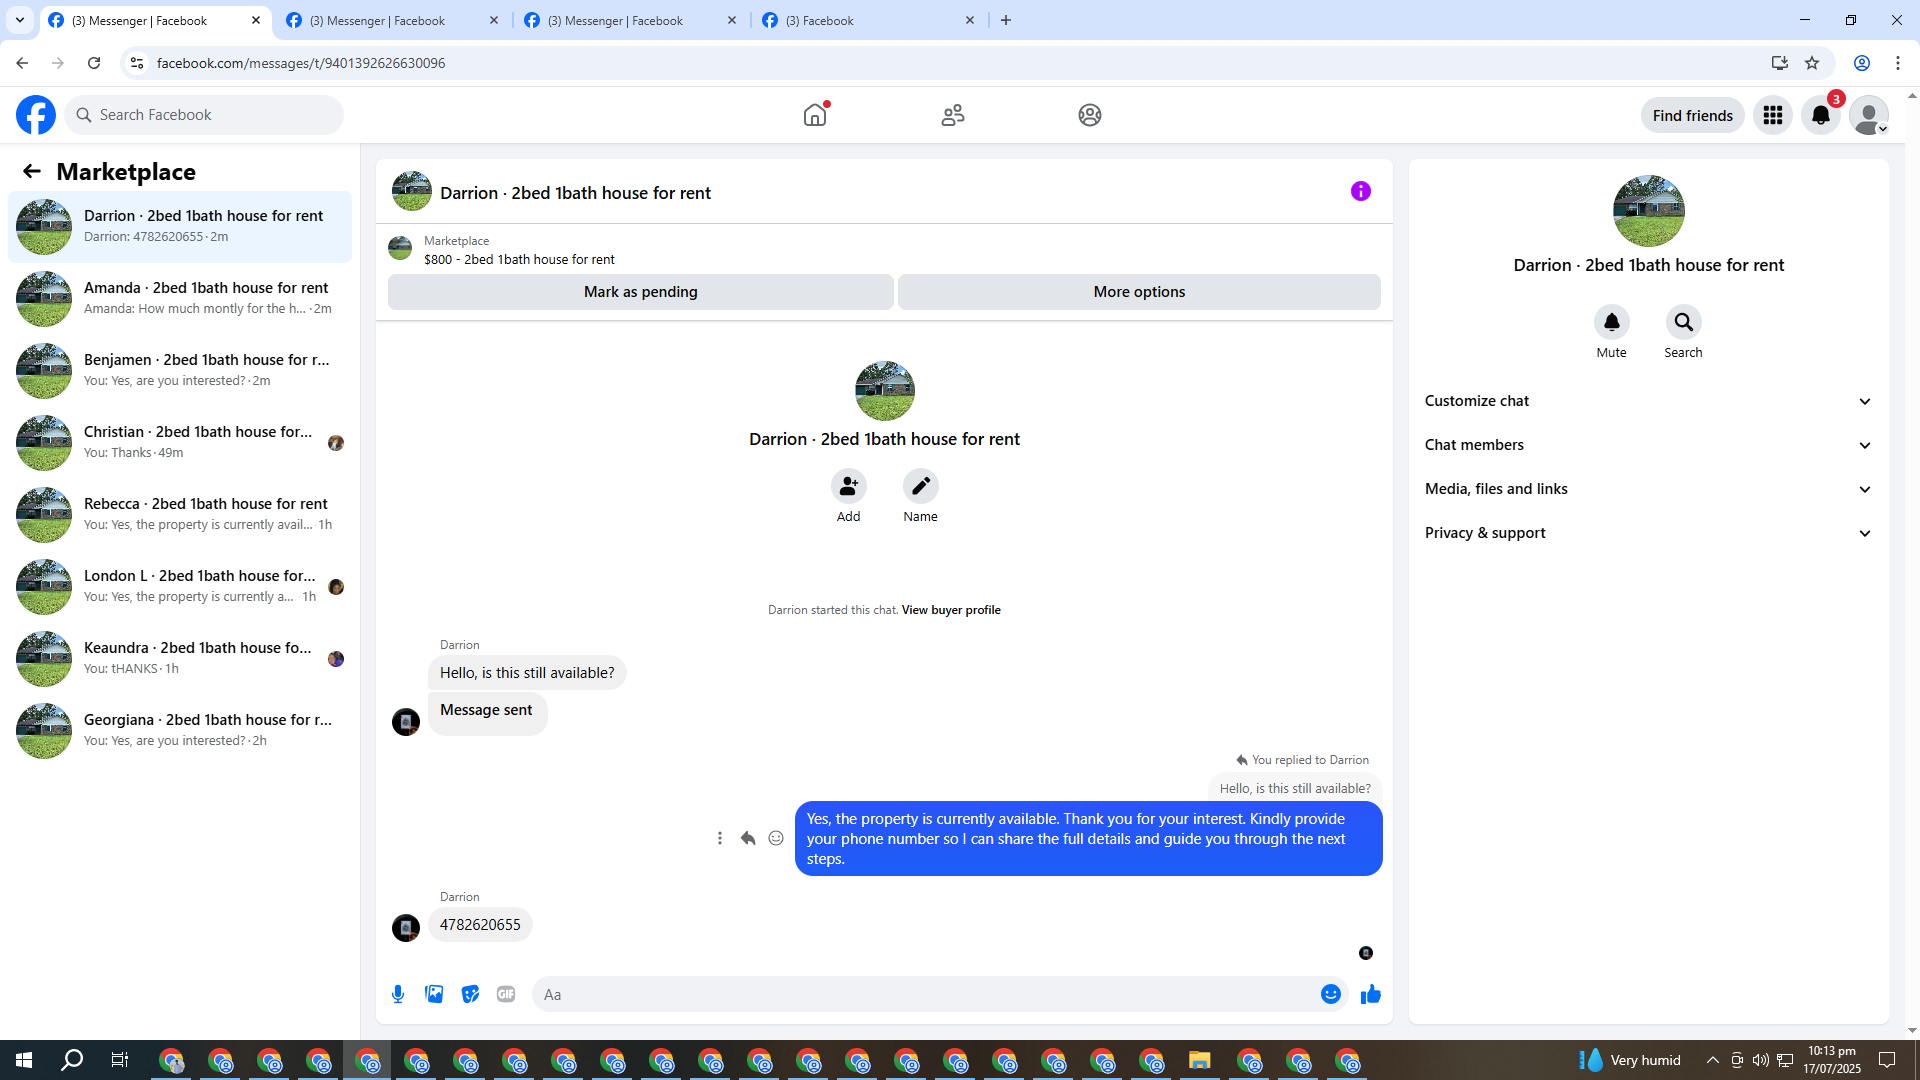Choose a sticker for the message

pyautogui.click(x=470, y=994)
